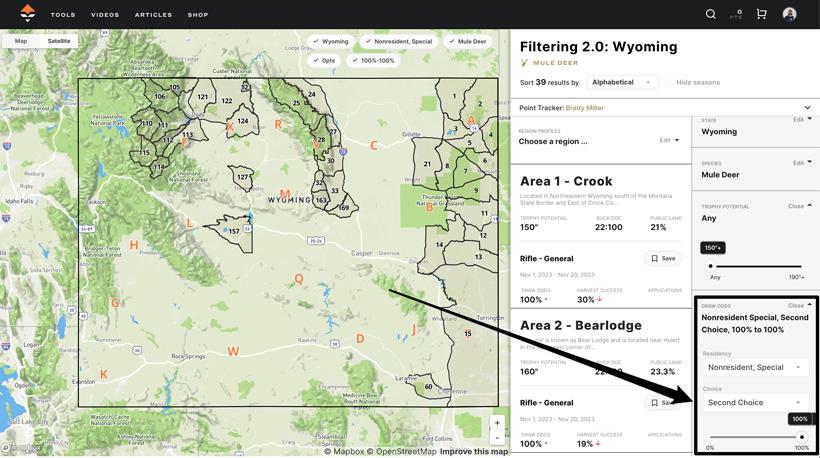Click Area 1 harvest success 30% value
The width and height of the screenshot is (820, 458).
point(586,300)
